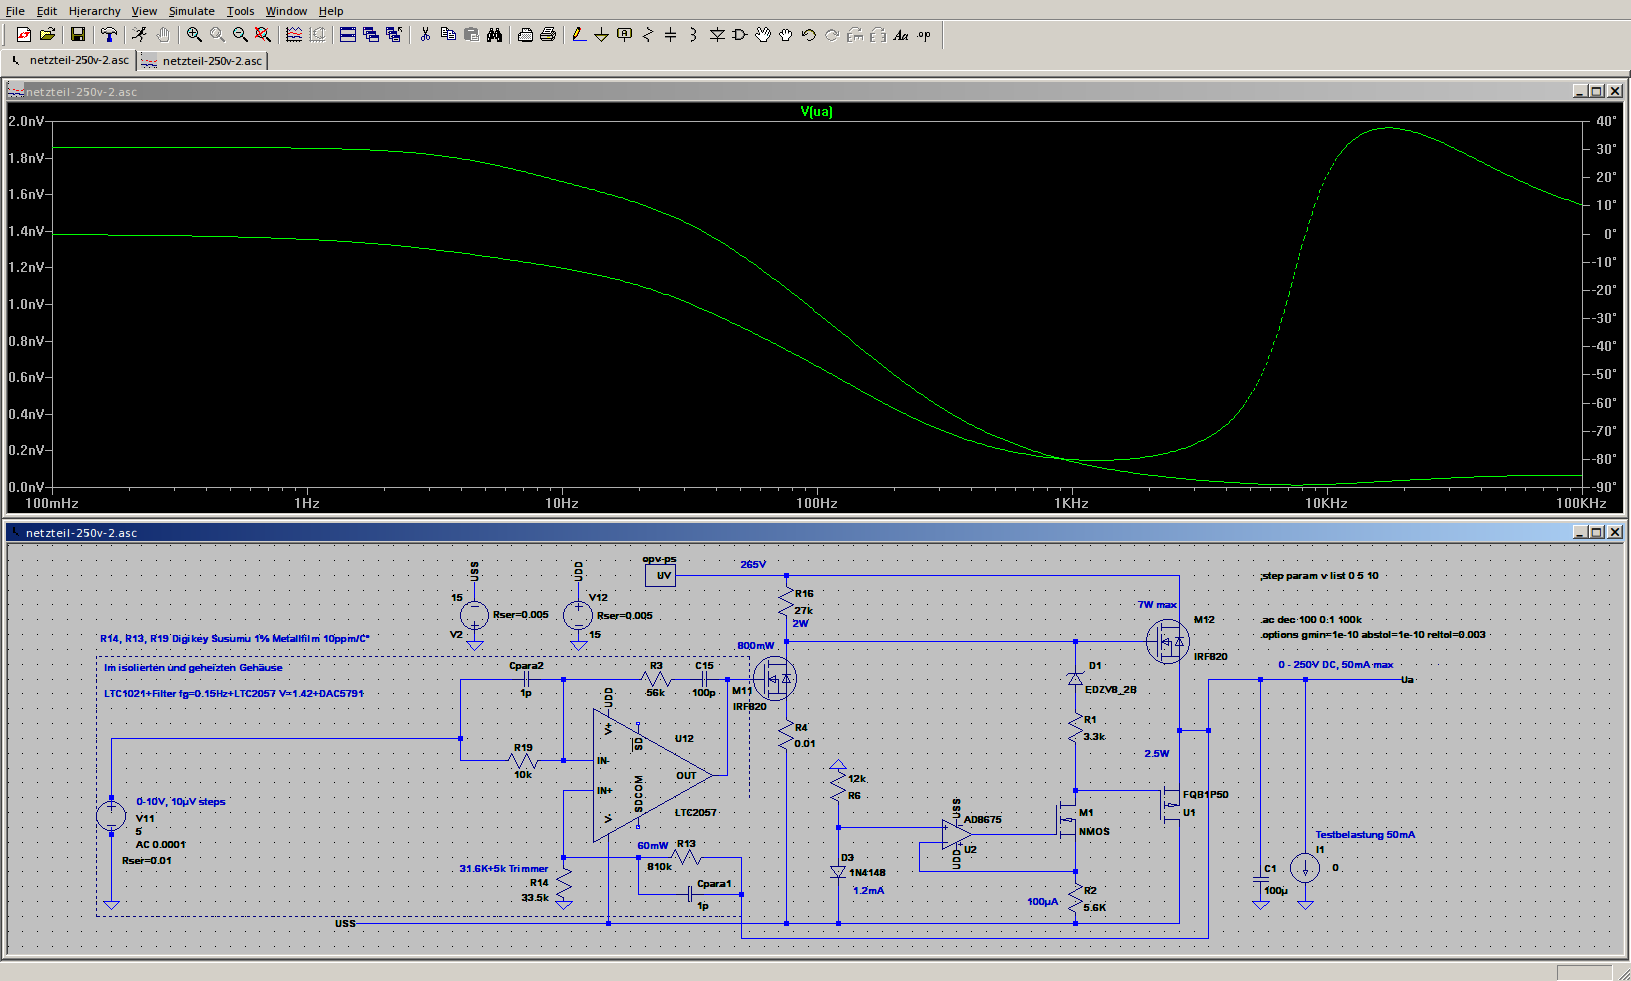Image resolution: width=1631 pixels, height=981 pixels.
Task: Click the Testbelastung 50mA annotation
Action: (x=1365, y=835)
